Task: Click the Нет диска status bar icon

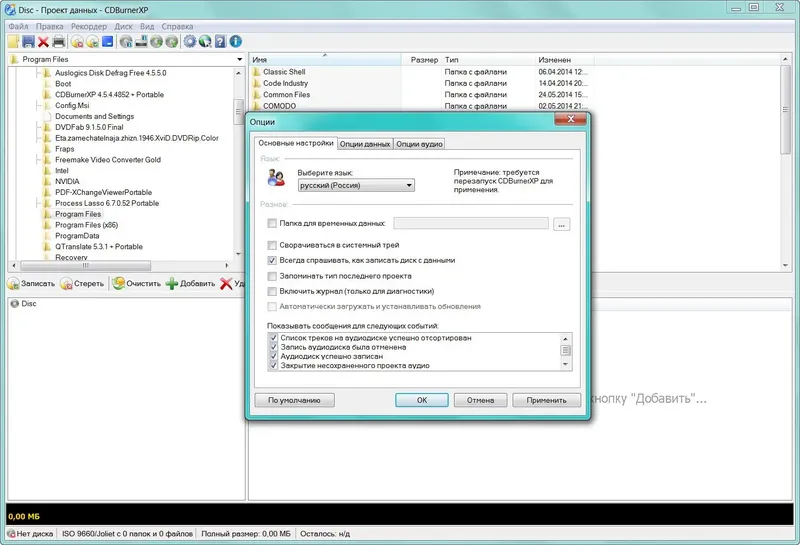Action: tap(11, 534)
